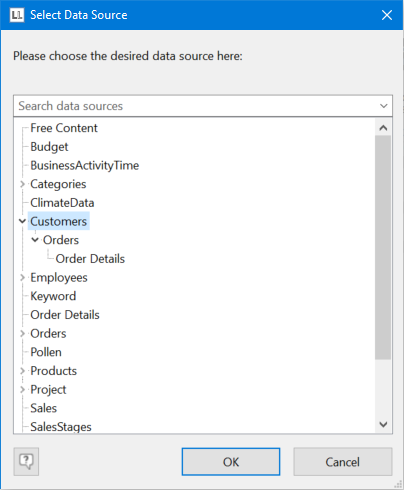Close the Select Data Source dialog
This screenshot has width=404, height=490.
click(387, 15)
